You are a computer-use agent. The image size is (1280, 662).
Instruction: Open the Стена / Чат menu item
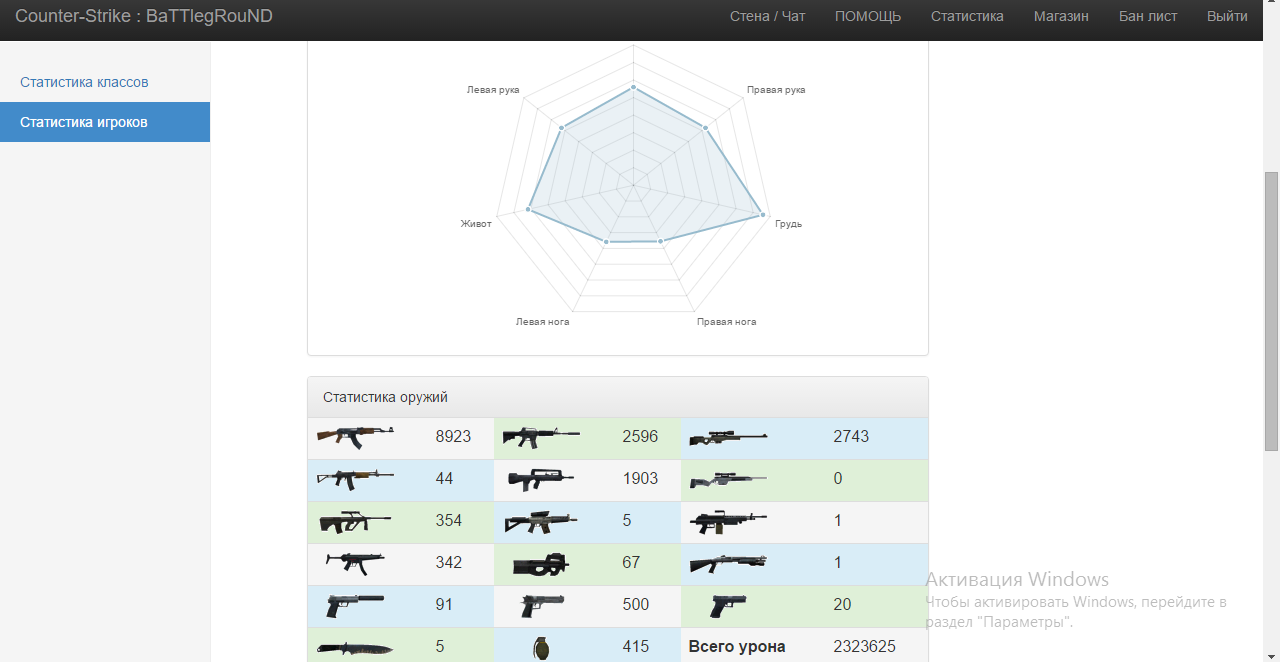click(767, 16)
